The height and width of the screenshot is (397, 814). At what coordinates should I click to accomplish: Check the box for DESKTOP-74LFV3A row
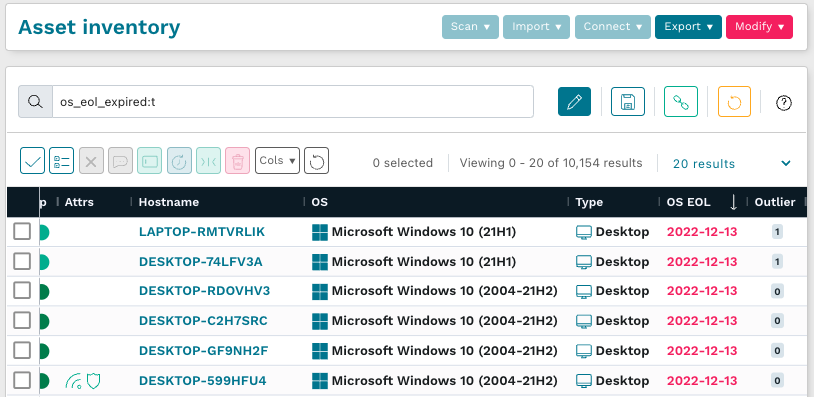pyautogui.click(x=22, y=262)
